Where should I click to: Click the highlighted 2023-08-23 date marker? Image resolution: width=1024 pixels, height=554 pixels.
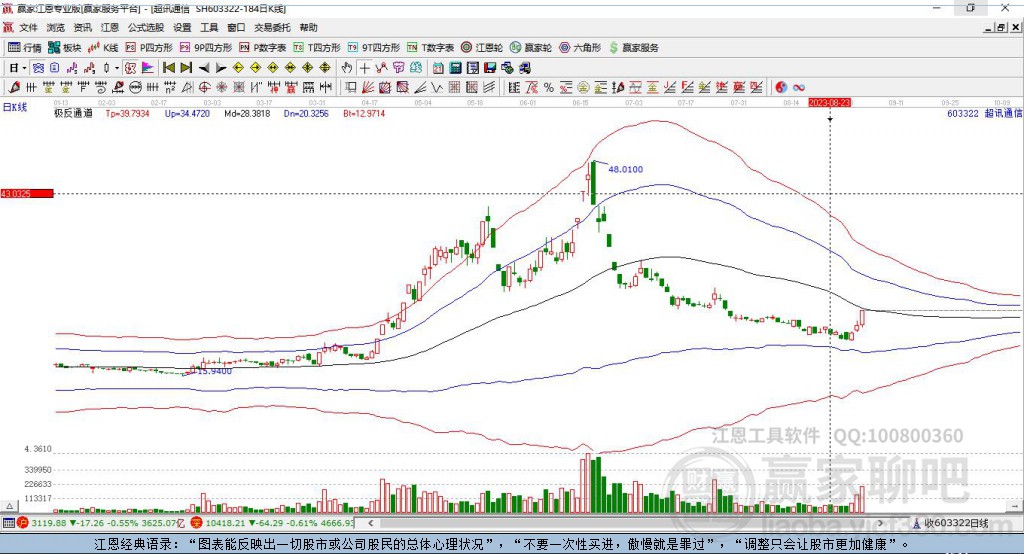[x=830, y=103]
